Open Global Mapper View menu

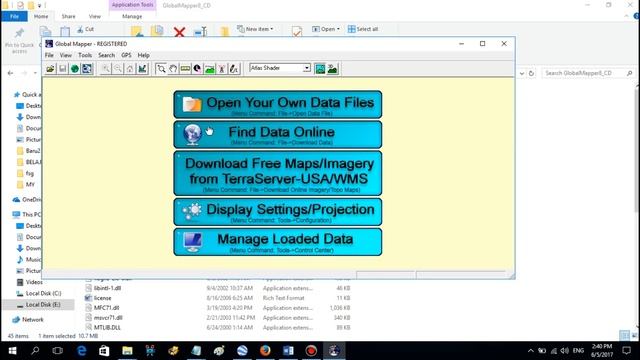click(x=66, y=55)
